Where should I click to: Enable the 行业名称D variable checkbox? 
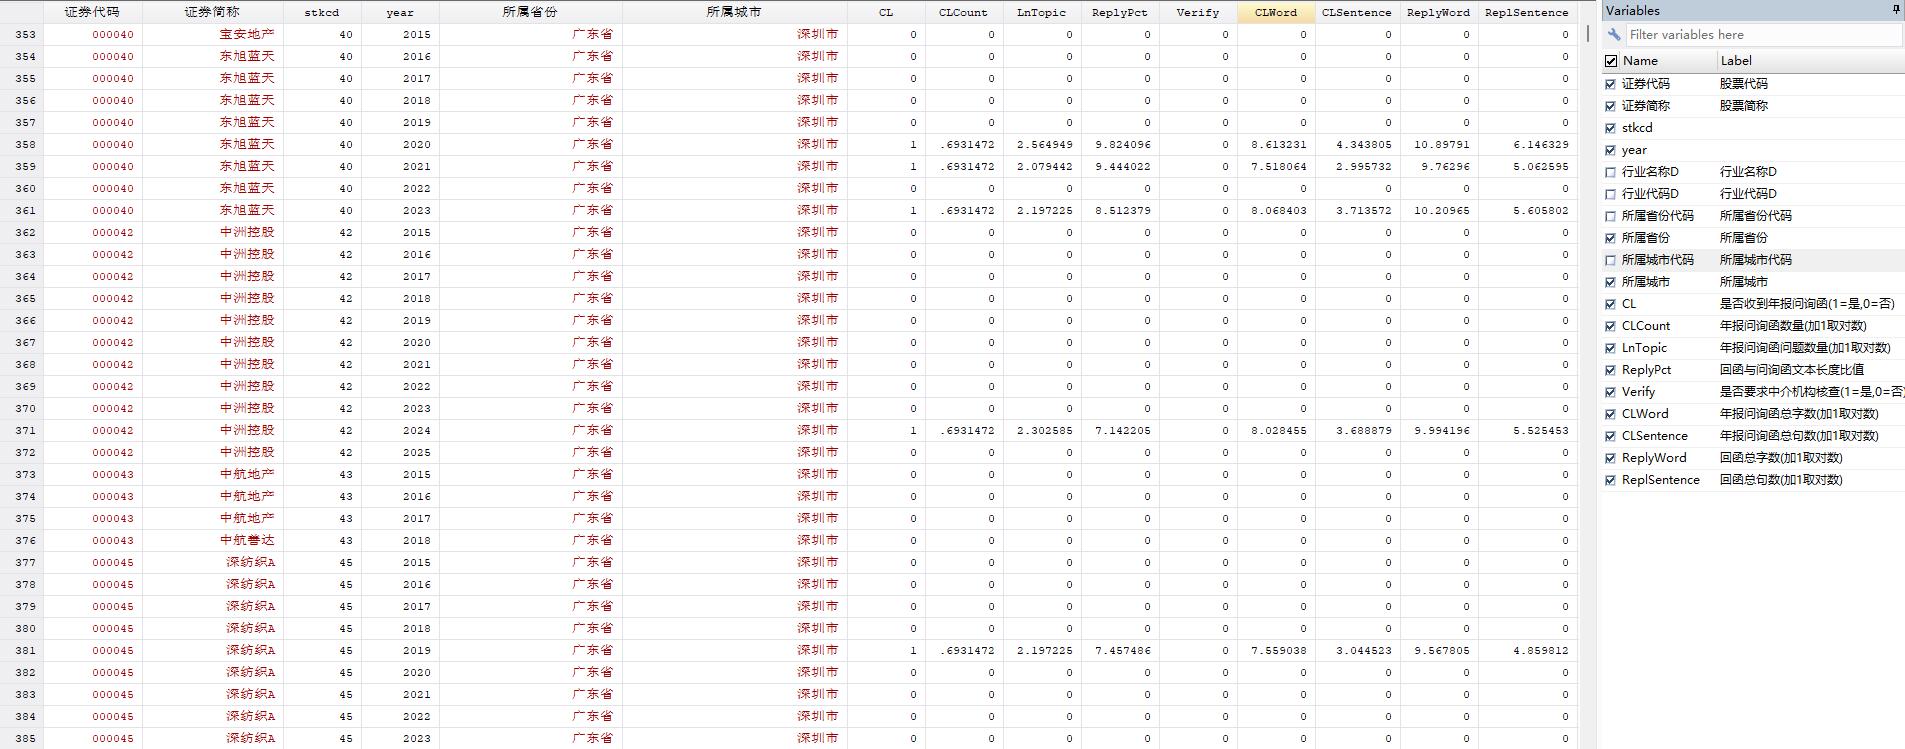point(1610,172)
